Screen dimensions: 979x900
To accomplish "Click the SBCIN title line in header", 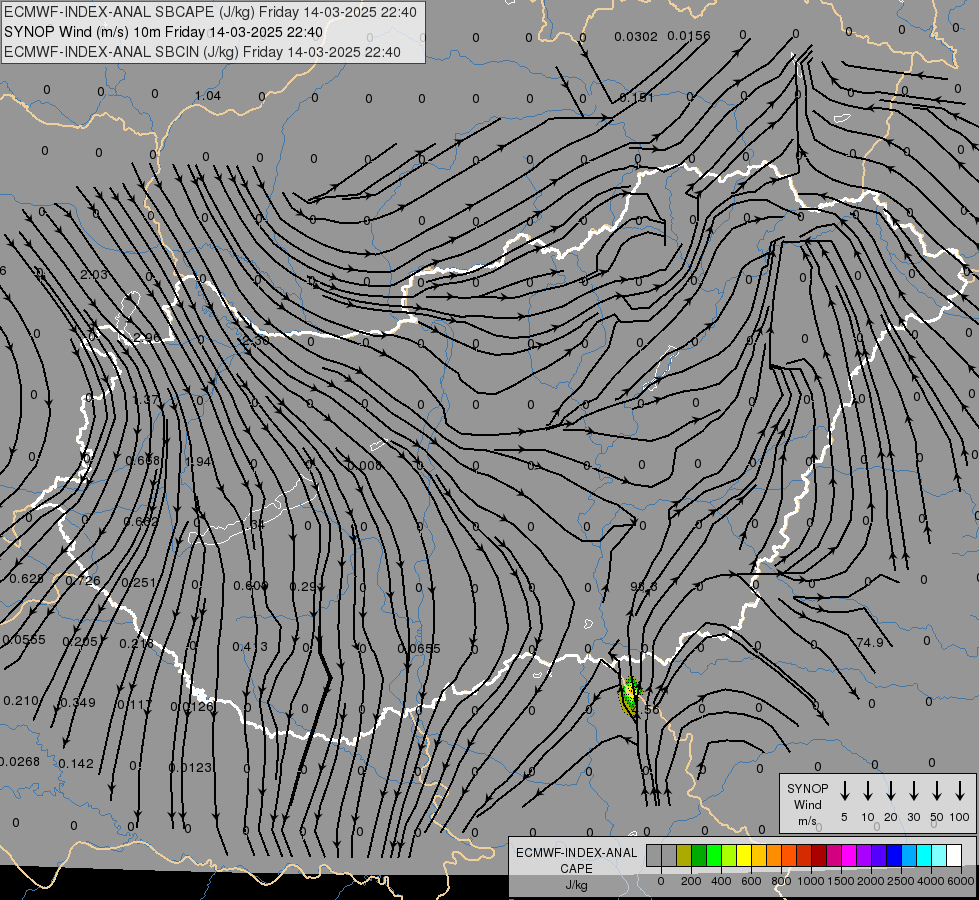I will pos(202,52).
